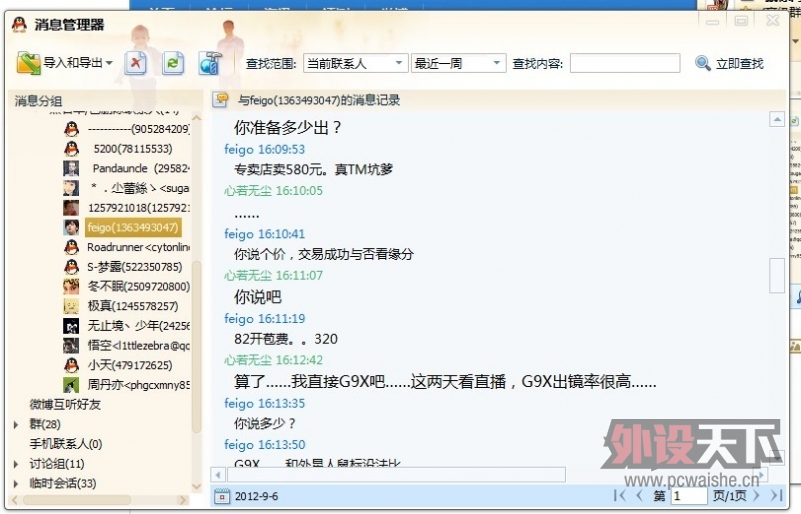801x514 pixels.
Task: Click the contact list horizontal scroll left arrow
Action: 14,500
